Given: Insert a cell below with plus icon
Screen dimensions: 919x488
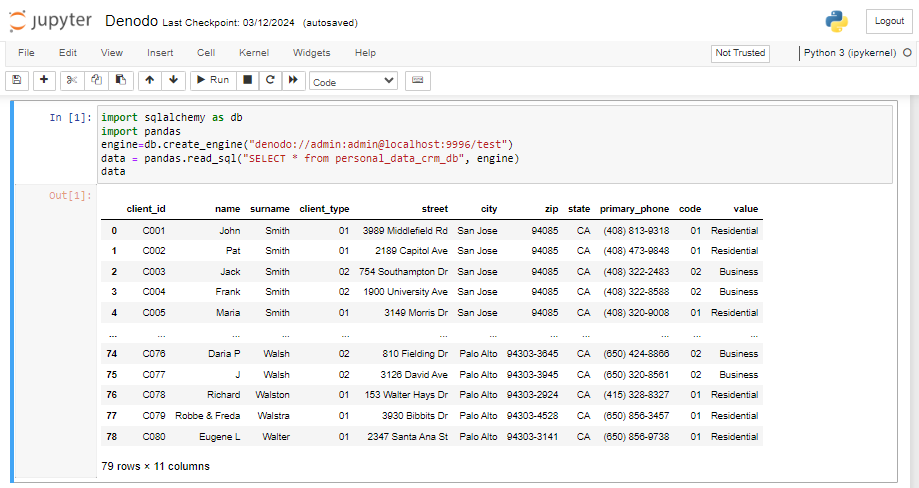Looking at the screenshot, I should (x=44, y=80).
